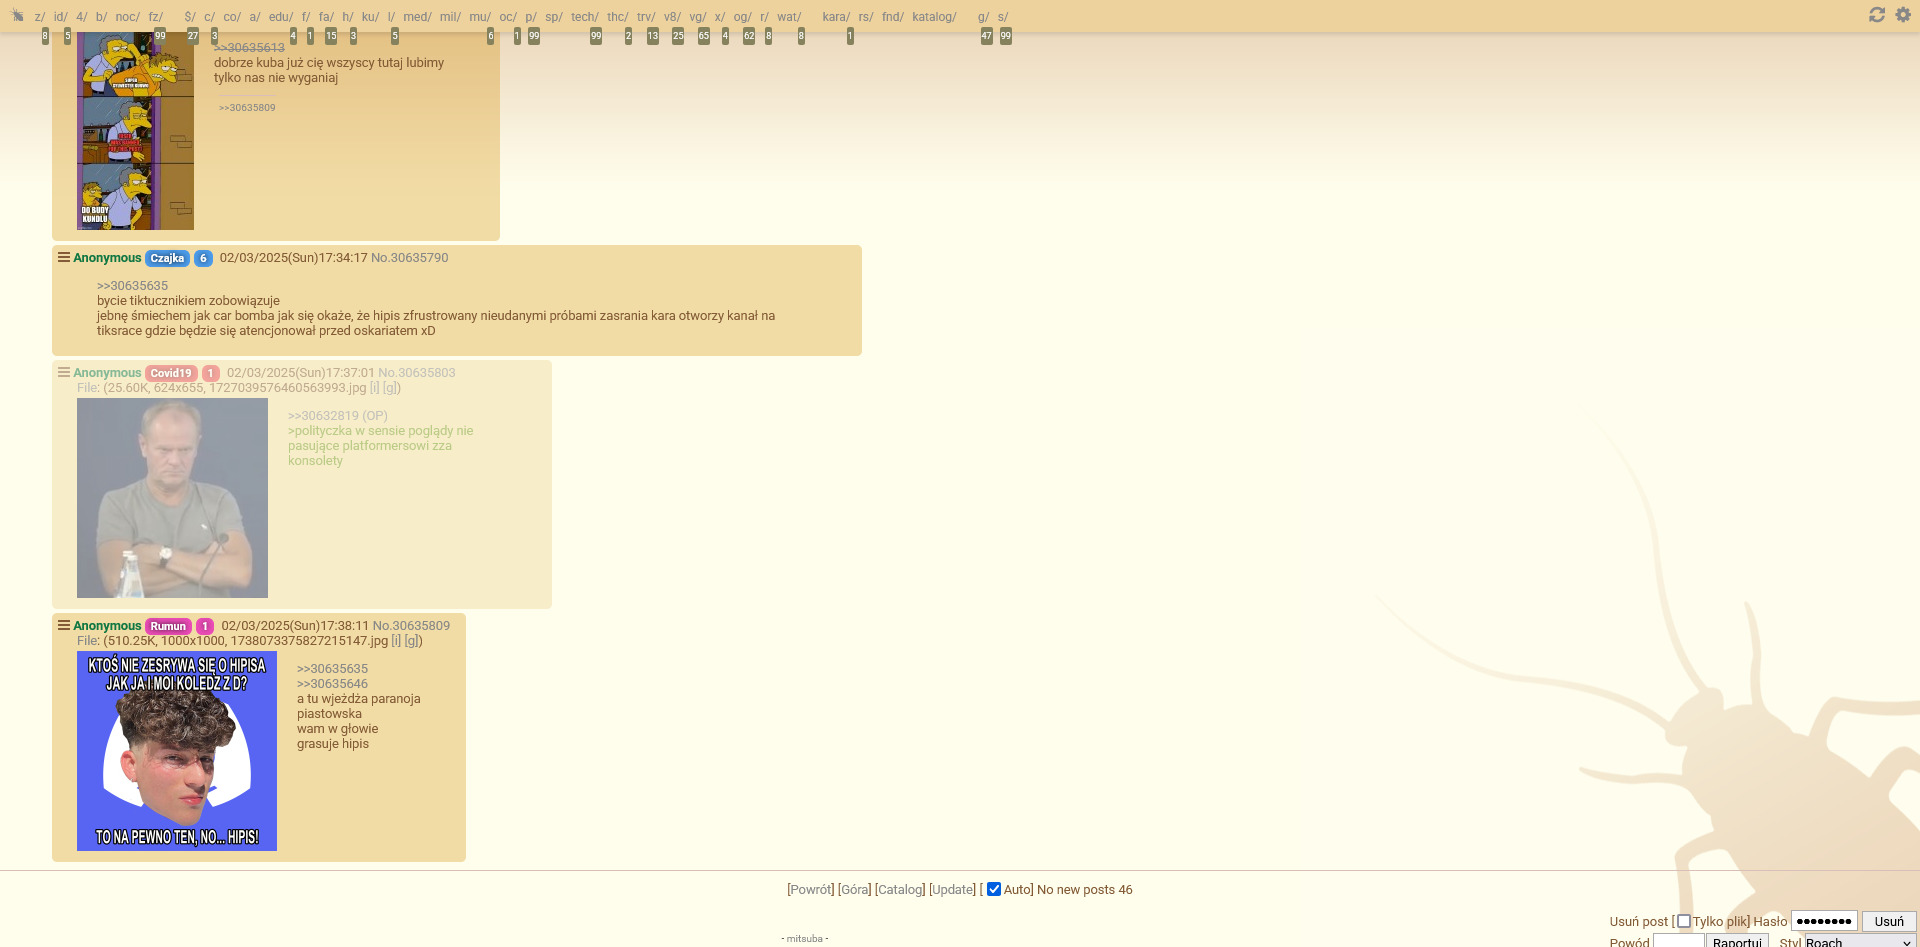Screen dimensions: 1920x947
Task: Go to the /kara/ board
Action: [836, 17]
